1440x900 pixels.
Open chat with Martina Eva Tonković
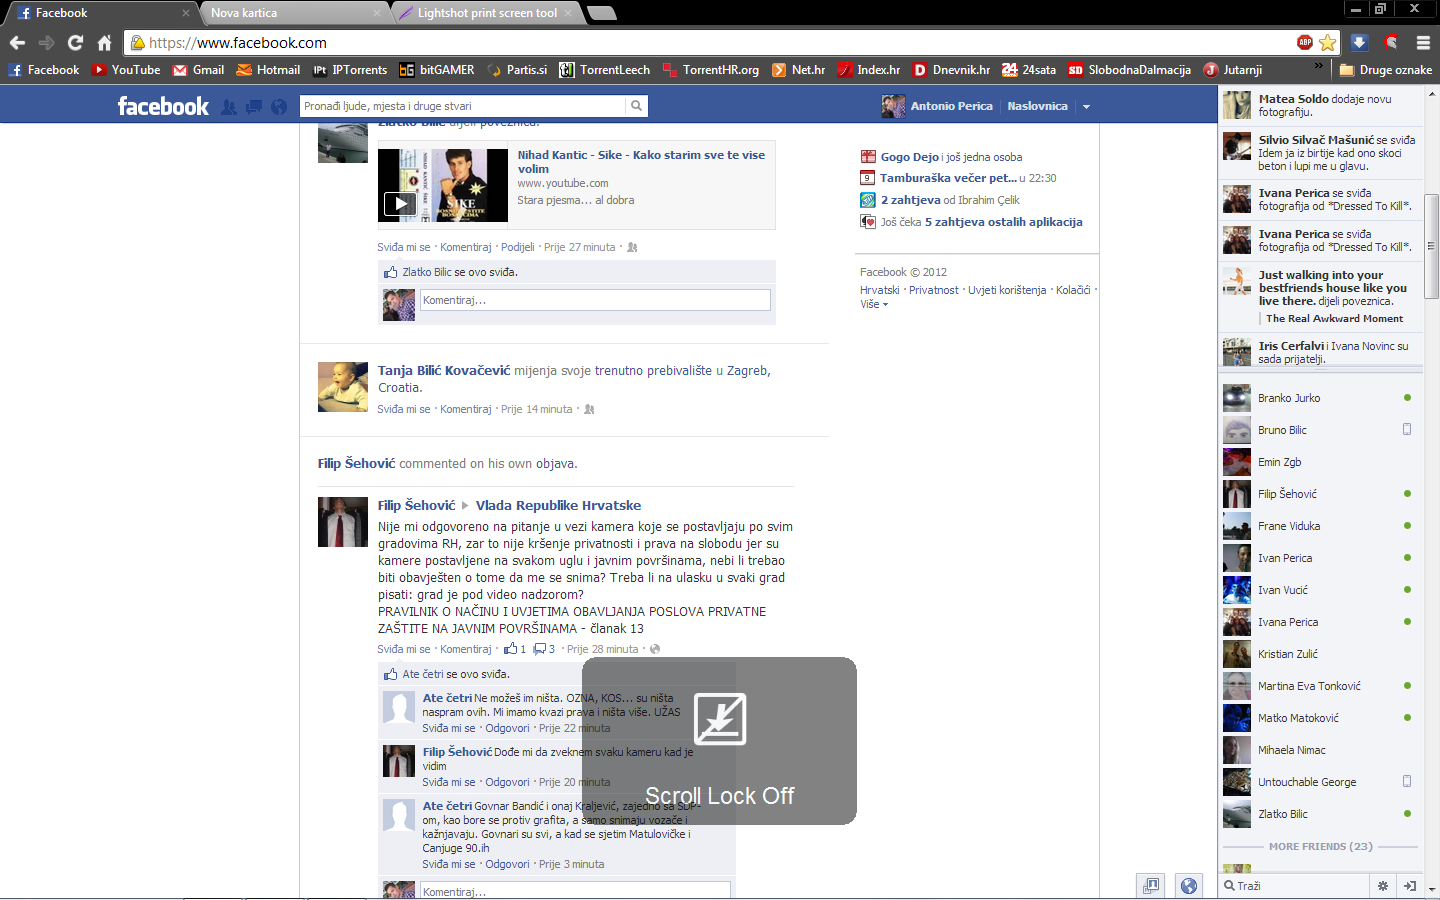click(x=1318, y=686)
